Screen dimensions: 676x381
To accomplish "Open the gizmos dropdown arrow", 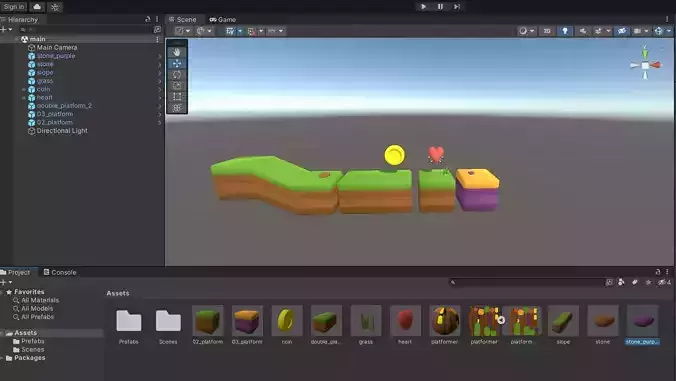I will click(668, 31).
